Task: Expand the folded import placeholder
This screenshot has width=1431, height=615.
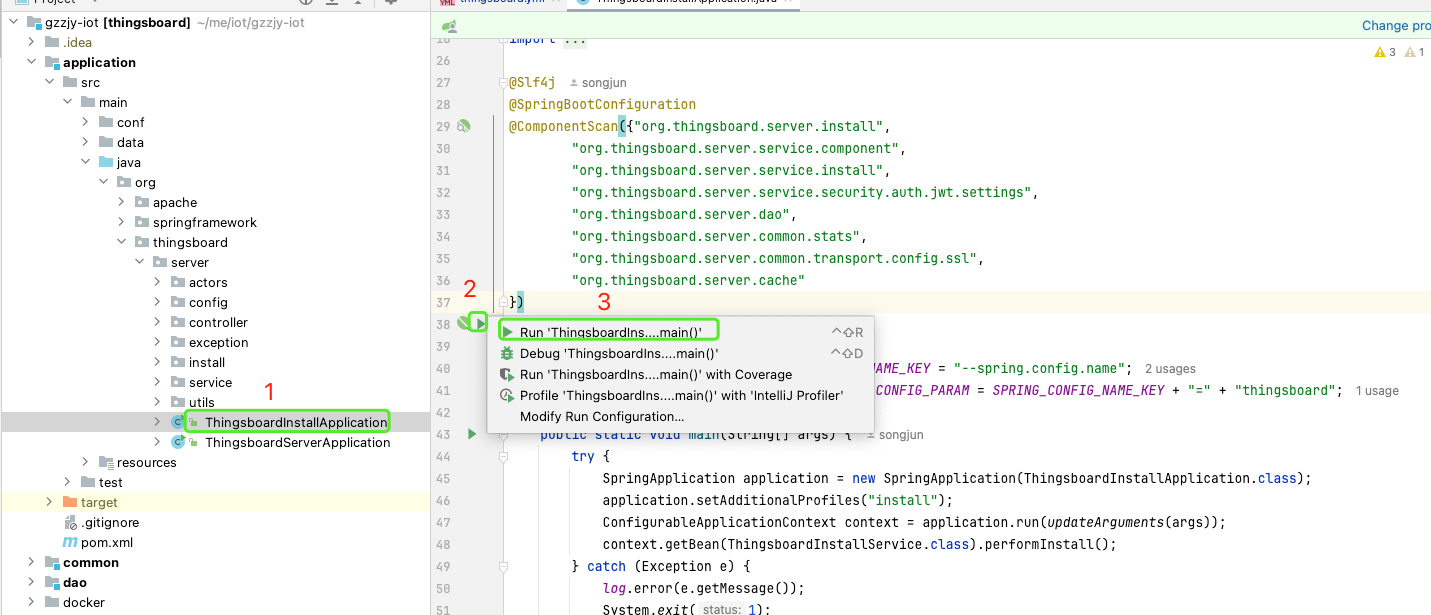Action: [x=575, y=40]
